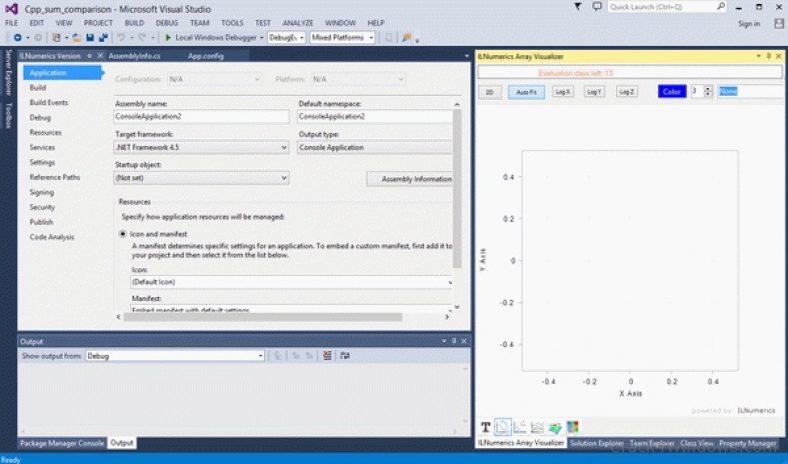Viewport: 788px width, 464px height.
Task: Select the line plot icon in Array Visualizer
Action: [503, 427]
